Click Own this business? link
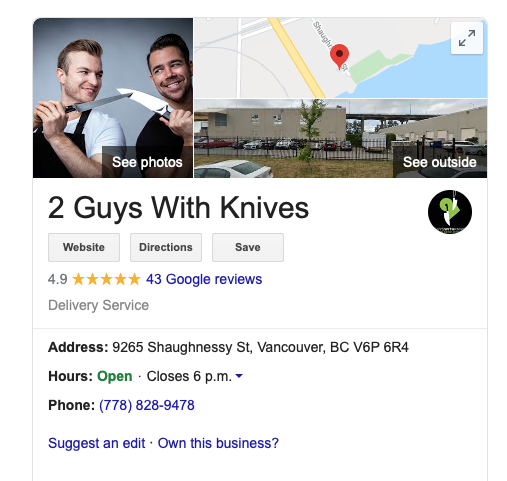 (x=218, y=443)
